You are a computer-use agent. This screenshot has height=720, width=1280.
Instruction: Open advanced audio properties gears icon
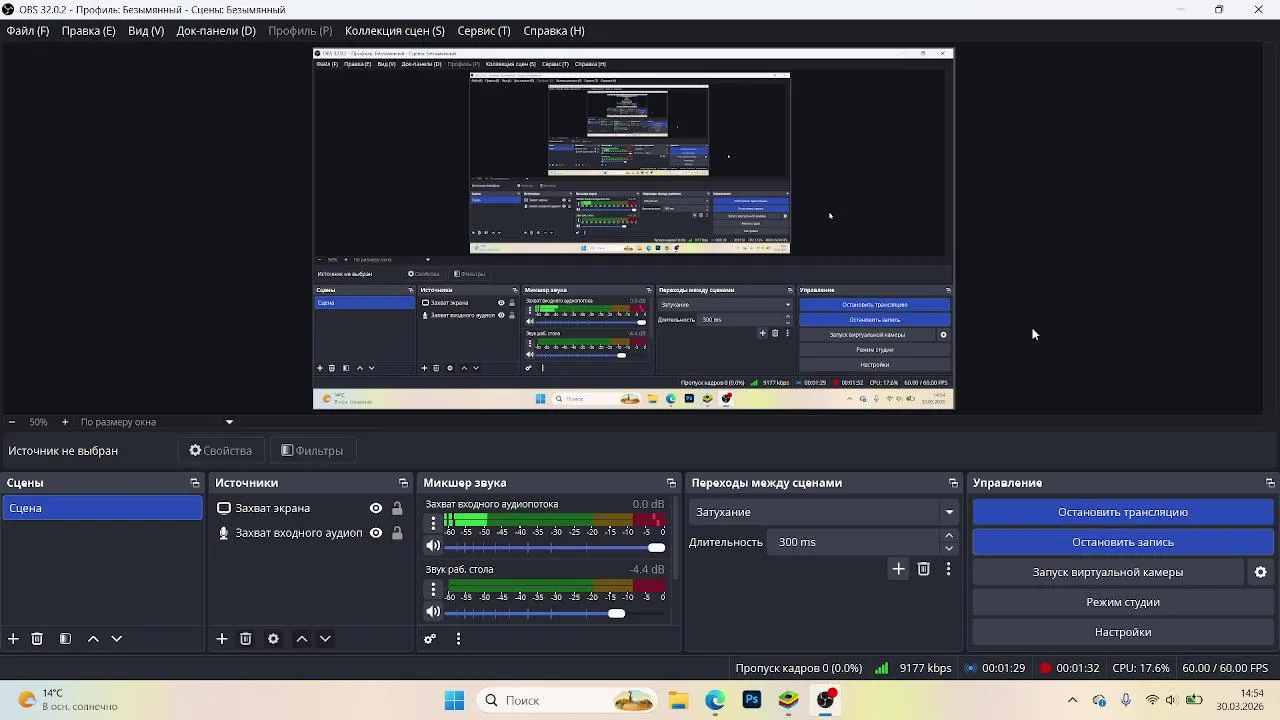[x=430, y=639]
